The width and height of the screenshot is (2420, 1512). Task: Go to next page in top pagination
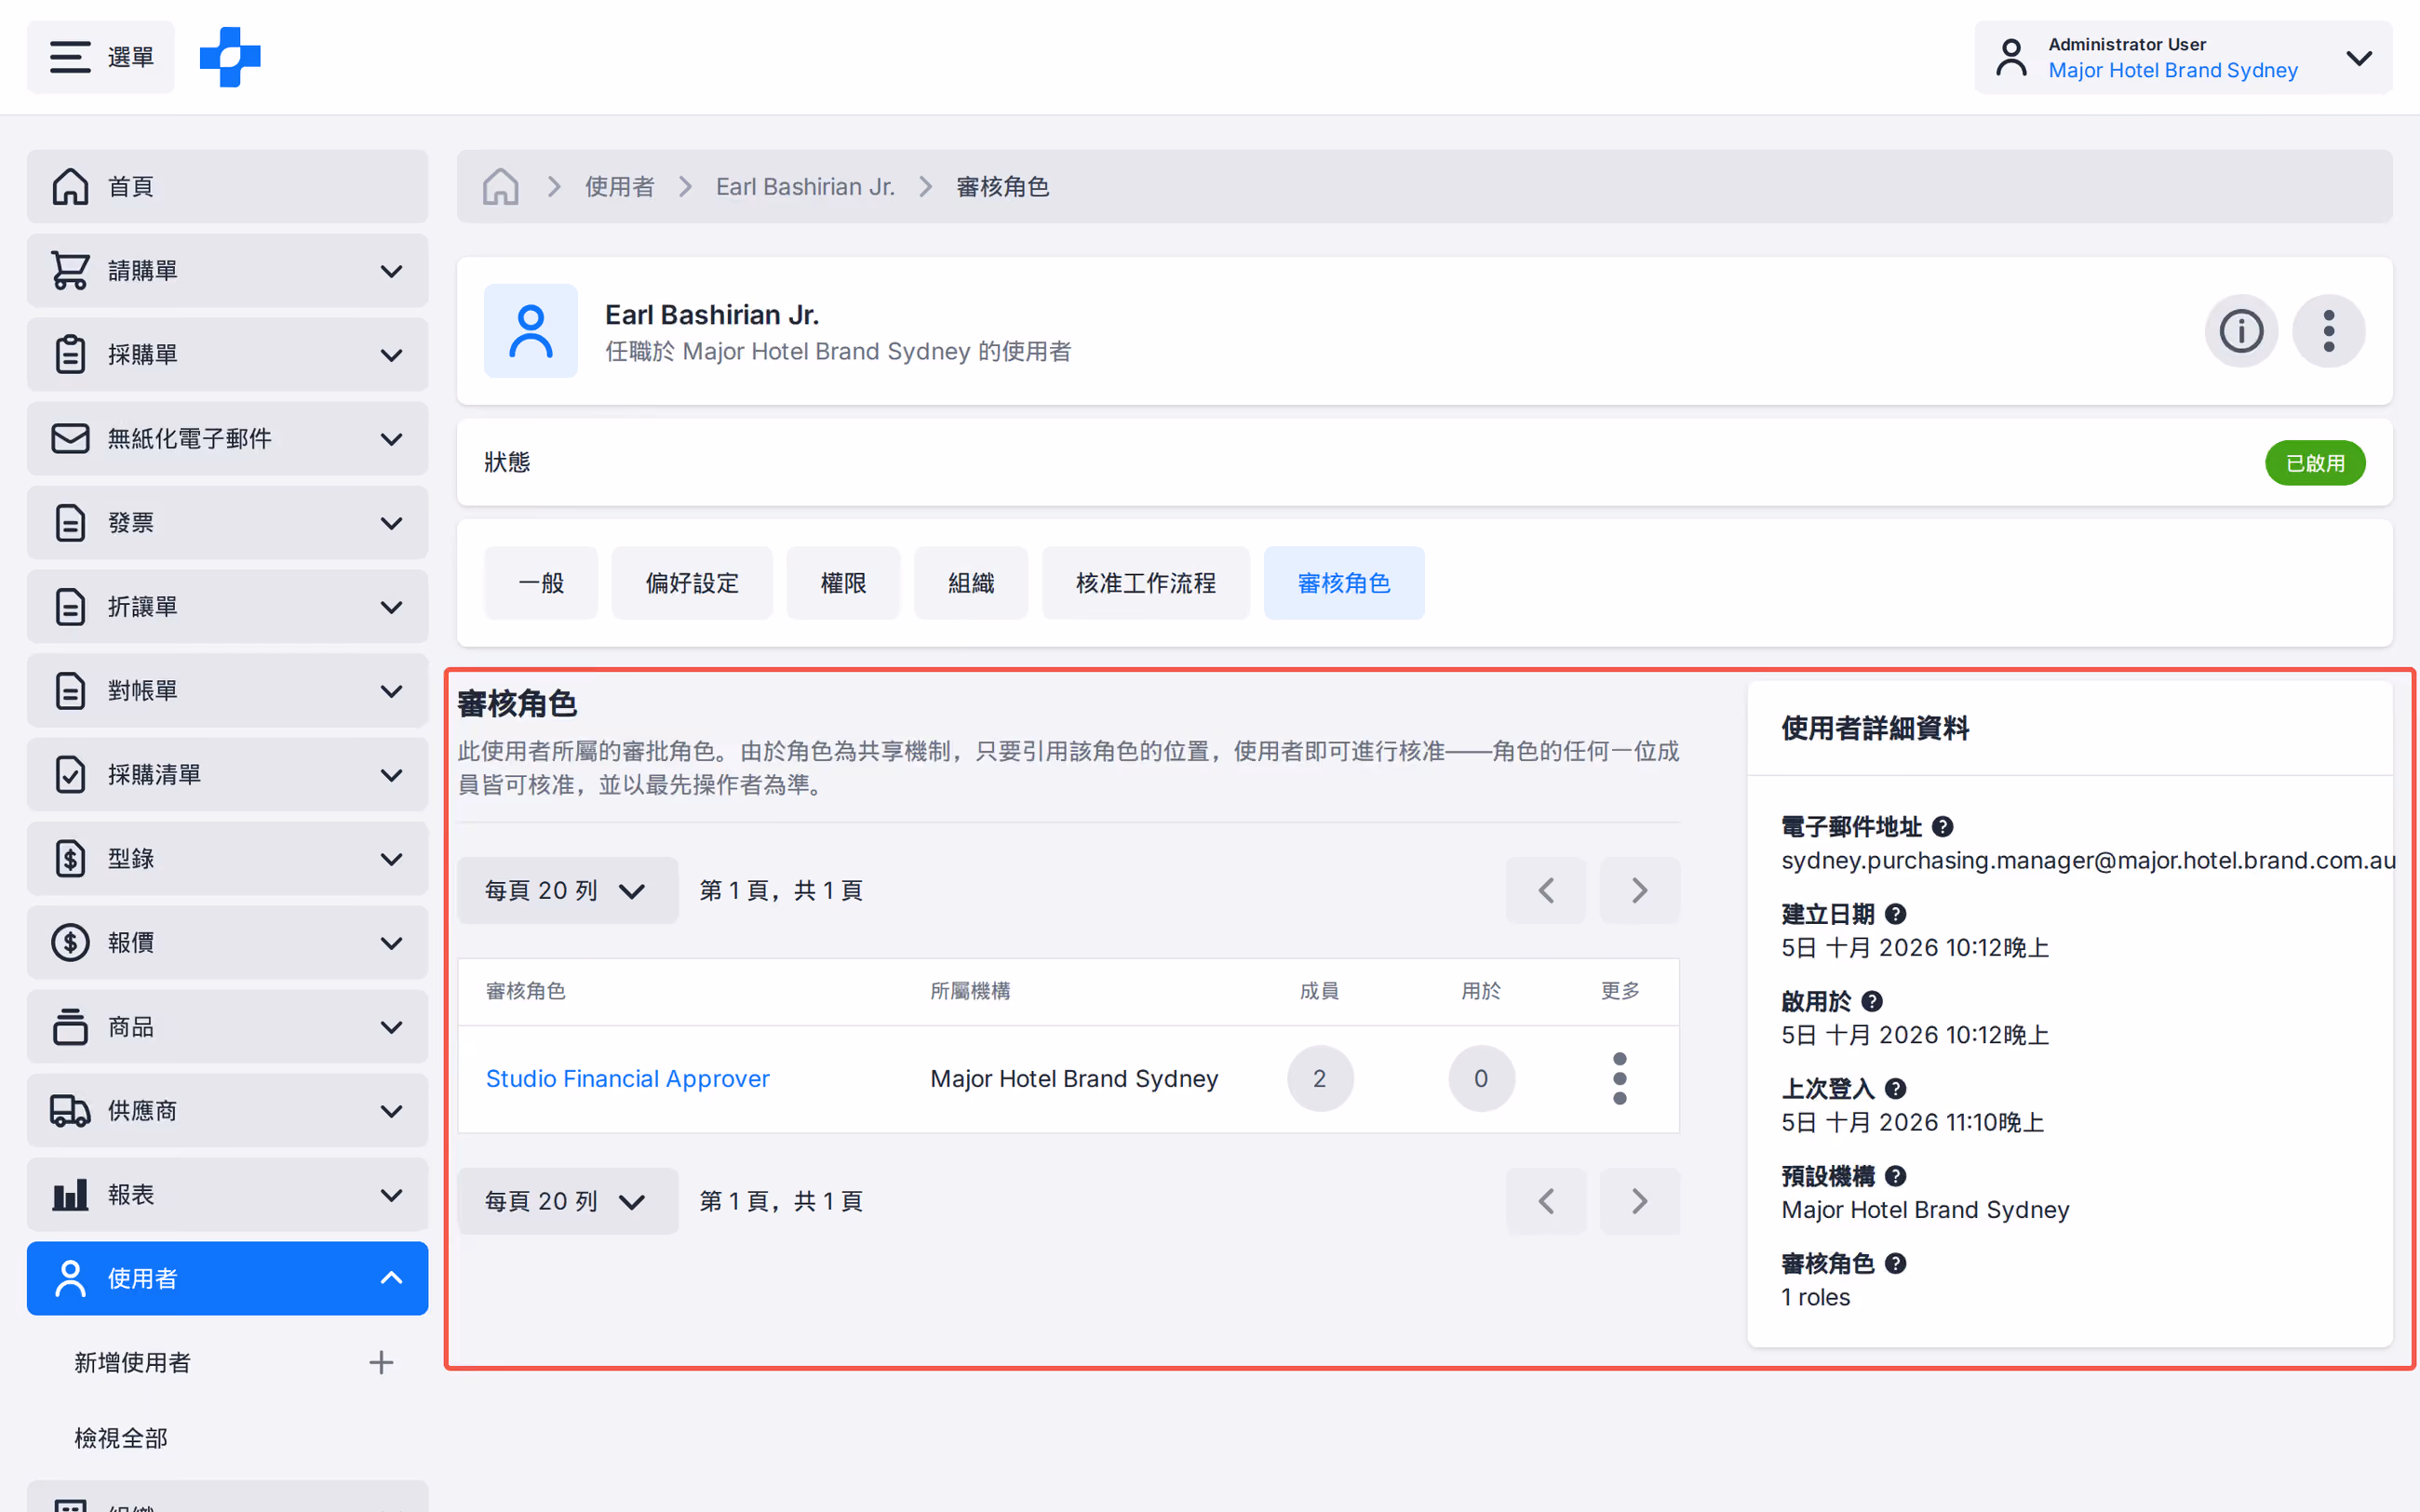1639,890
